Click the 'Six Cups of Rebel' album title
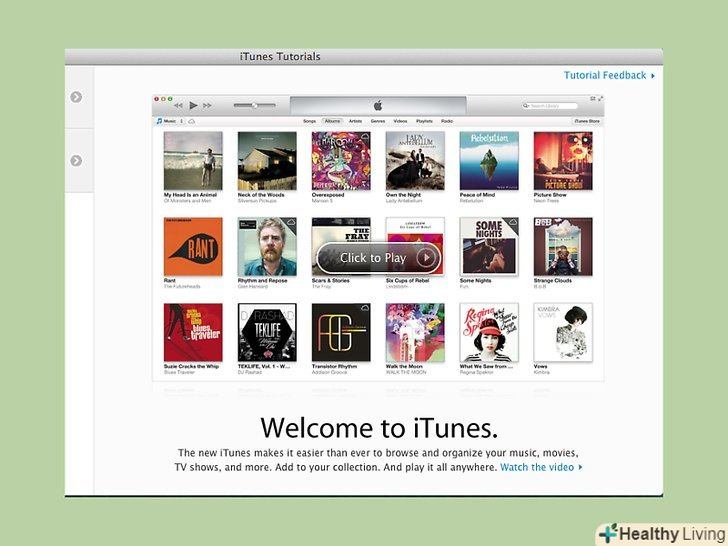728x546 pixels. tap(407, 280)
